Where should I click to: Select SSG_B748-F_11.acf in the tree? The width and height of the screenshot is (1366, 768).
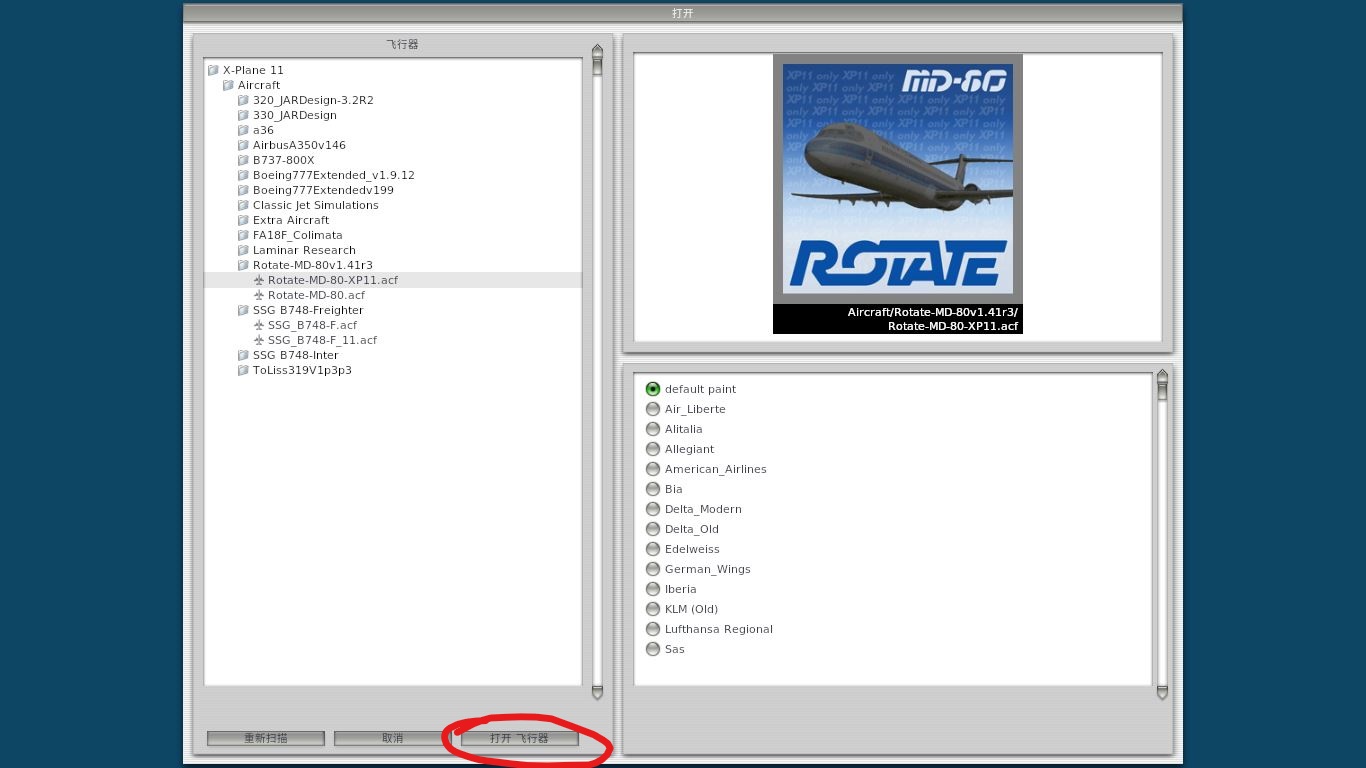(x=322, y=340)
